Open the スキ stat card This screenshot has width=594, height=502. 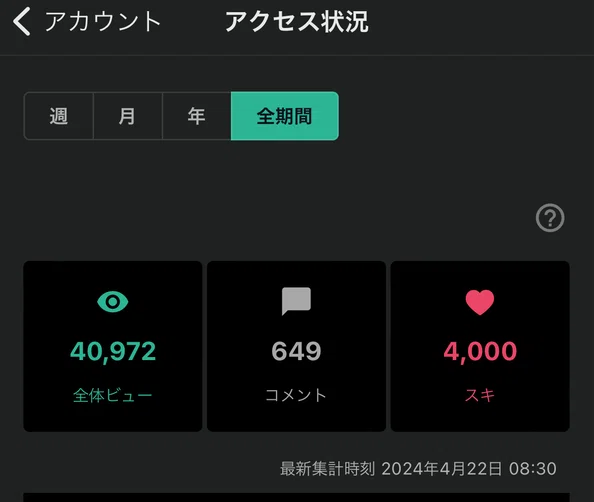[480, 346]
